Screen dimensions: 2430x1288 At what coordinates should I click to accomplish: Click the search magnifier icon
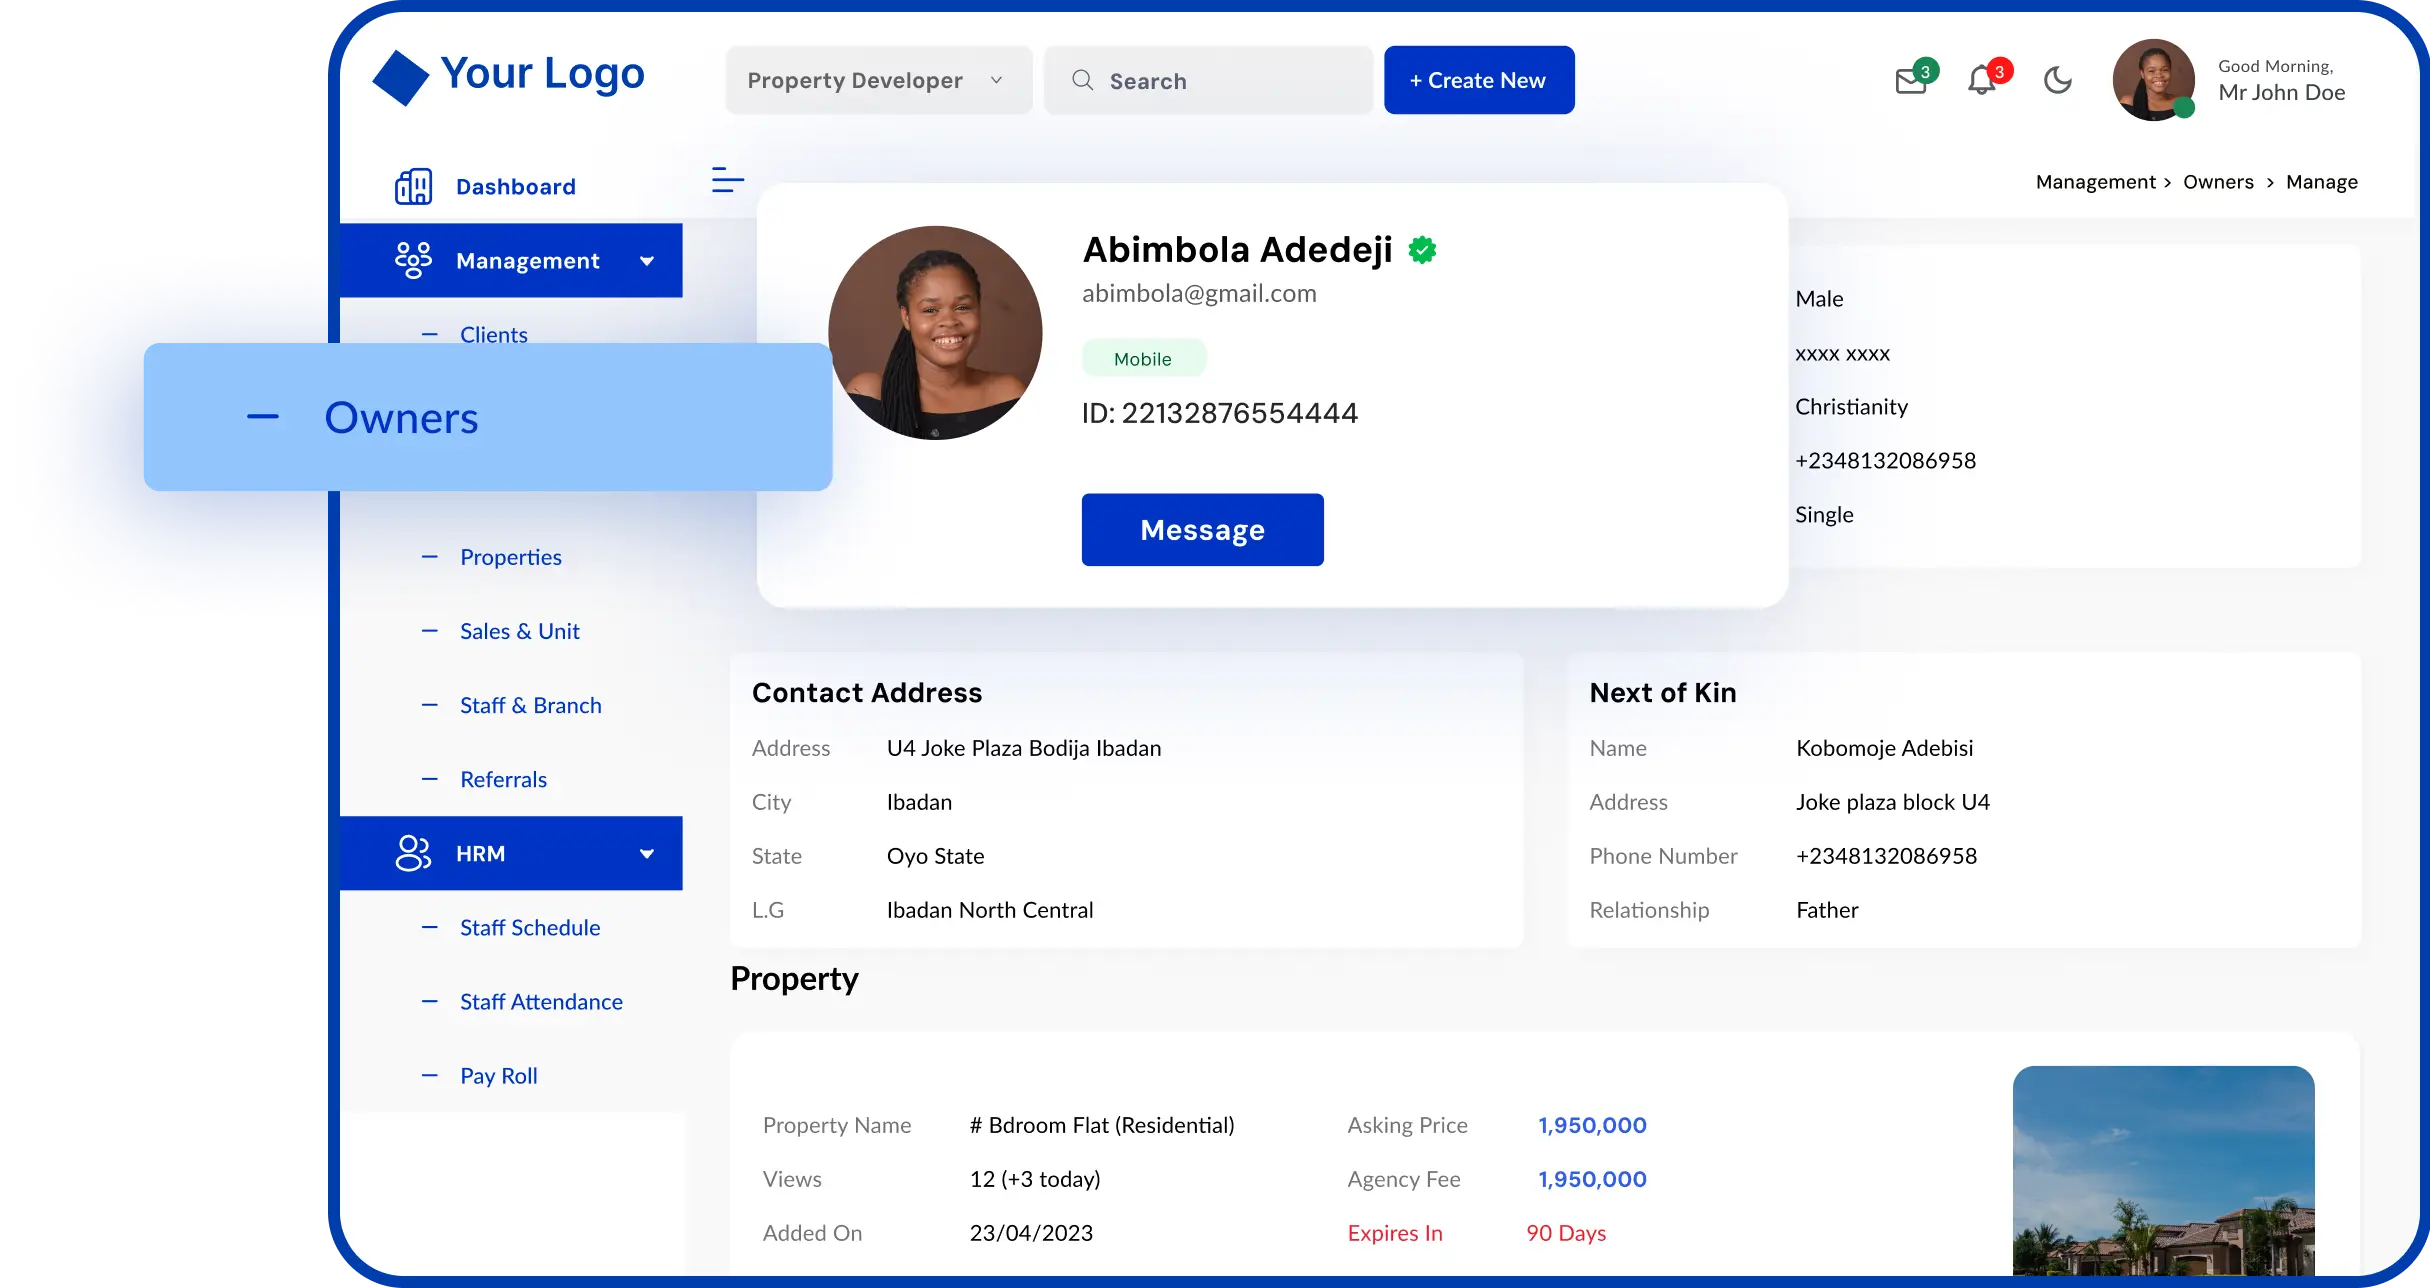[x=1082, y=80]
